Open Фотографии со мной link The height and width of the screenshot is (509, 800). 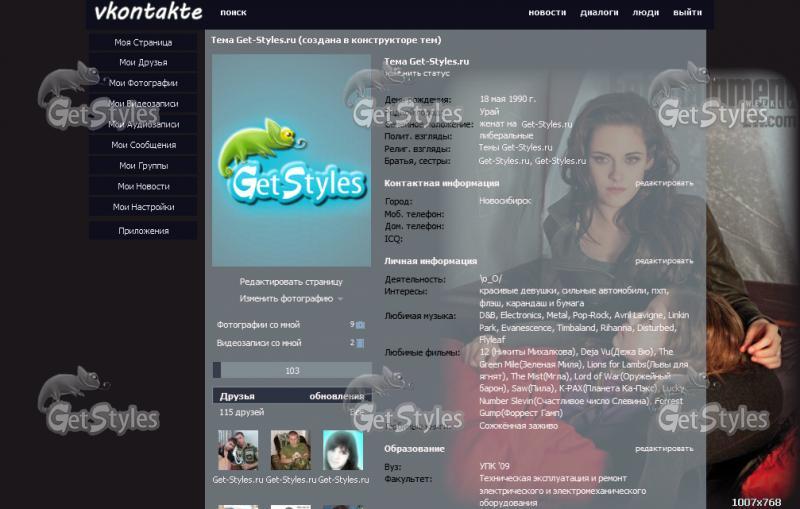point(258,324)
